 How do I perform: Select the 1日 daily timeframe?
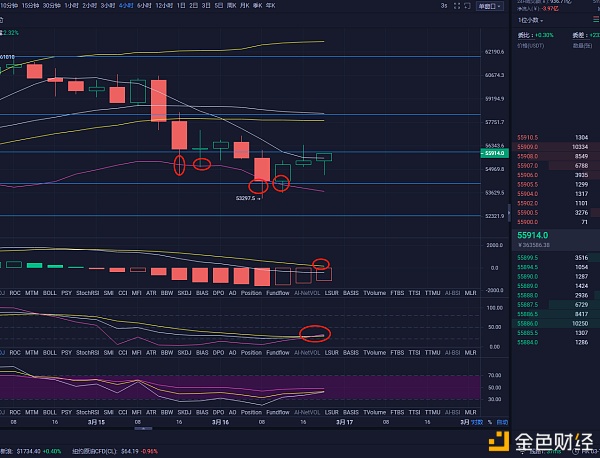[x=181, y=6]
